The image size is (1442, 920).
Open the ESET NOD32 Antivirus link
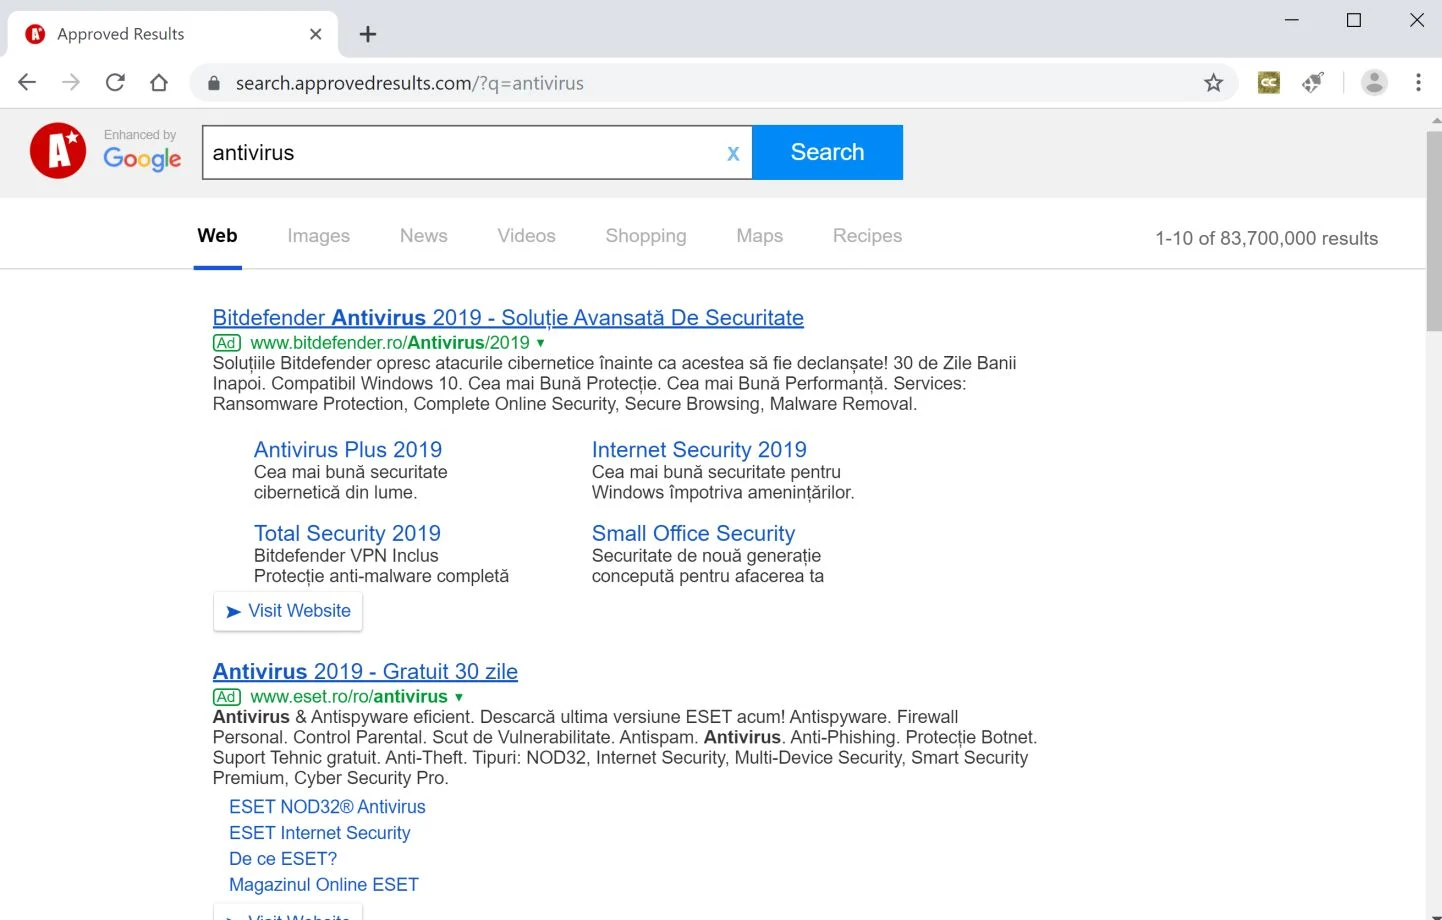[327, 807]
